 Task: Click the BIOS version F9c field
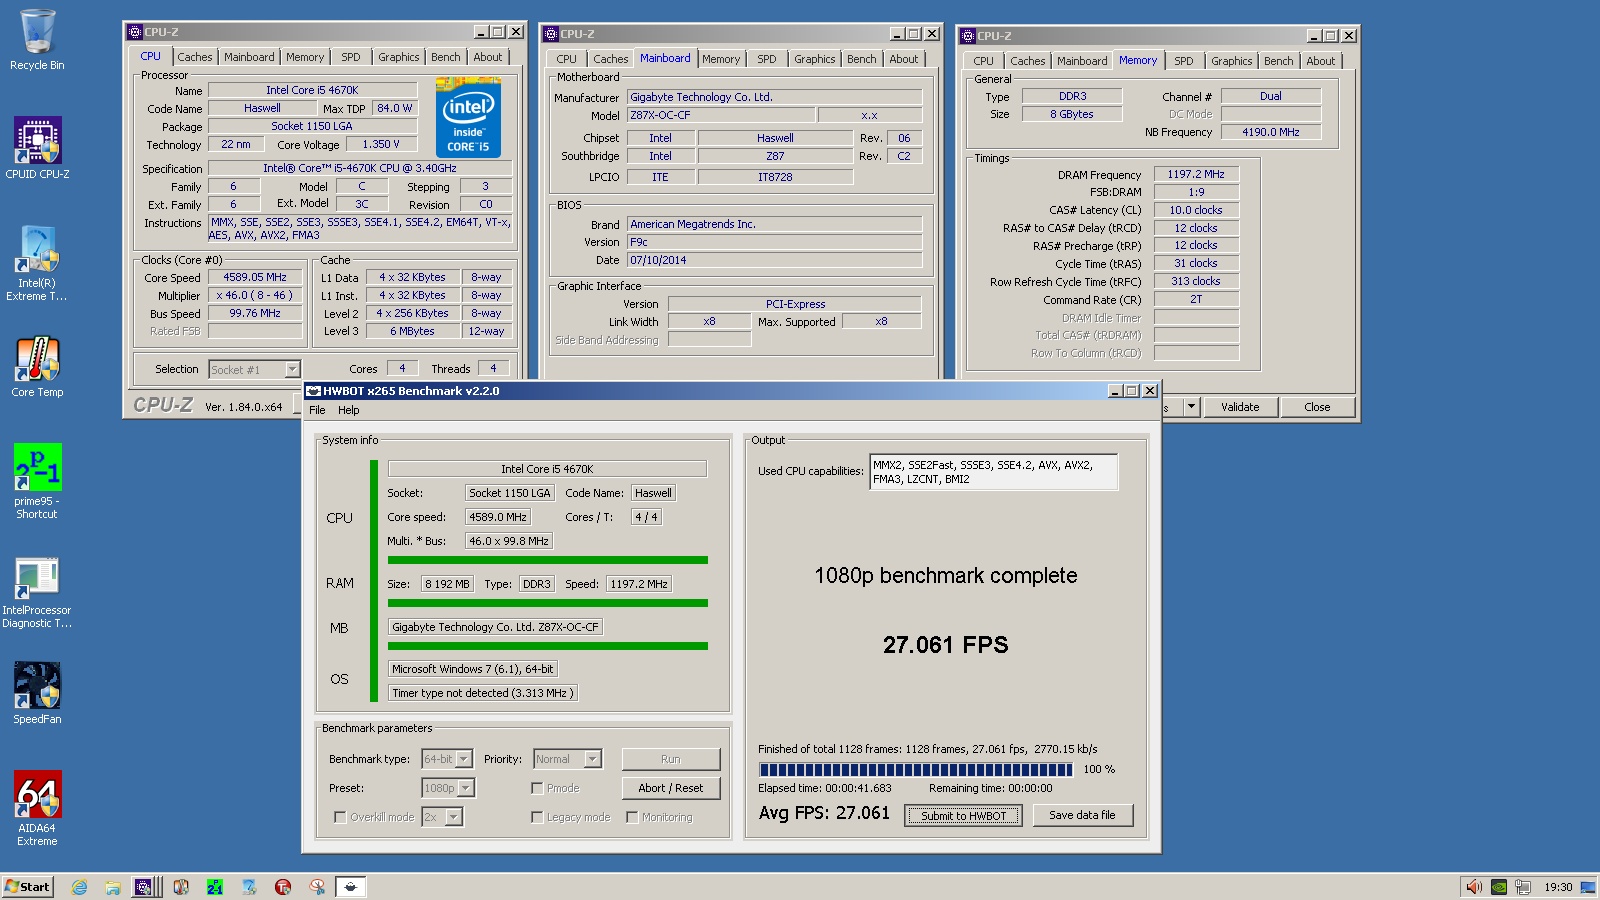click(x=774, y=242)
